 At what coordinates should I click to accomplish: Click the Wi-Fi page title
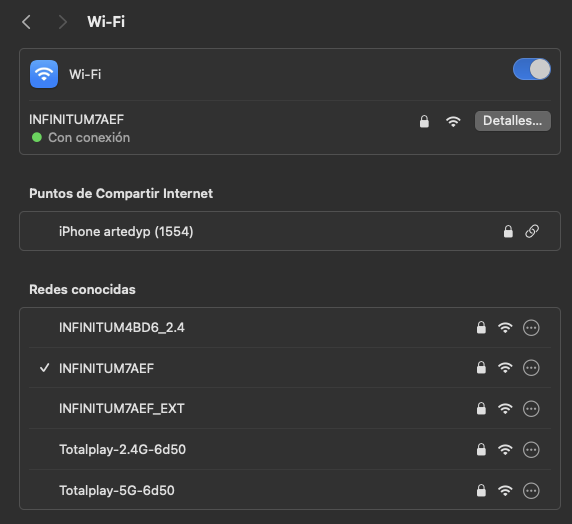(106, 22)
